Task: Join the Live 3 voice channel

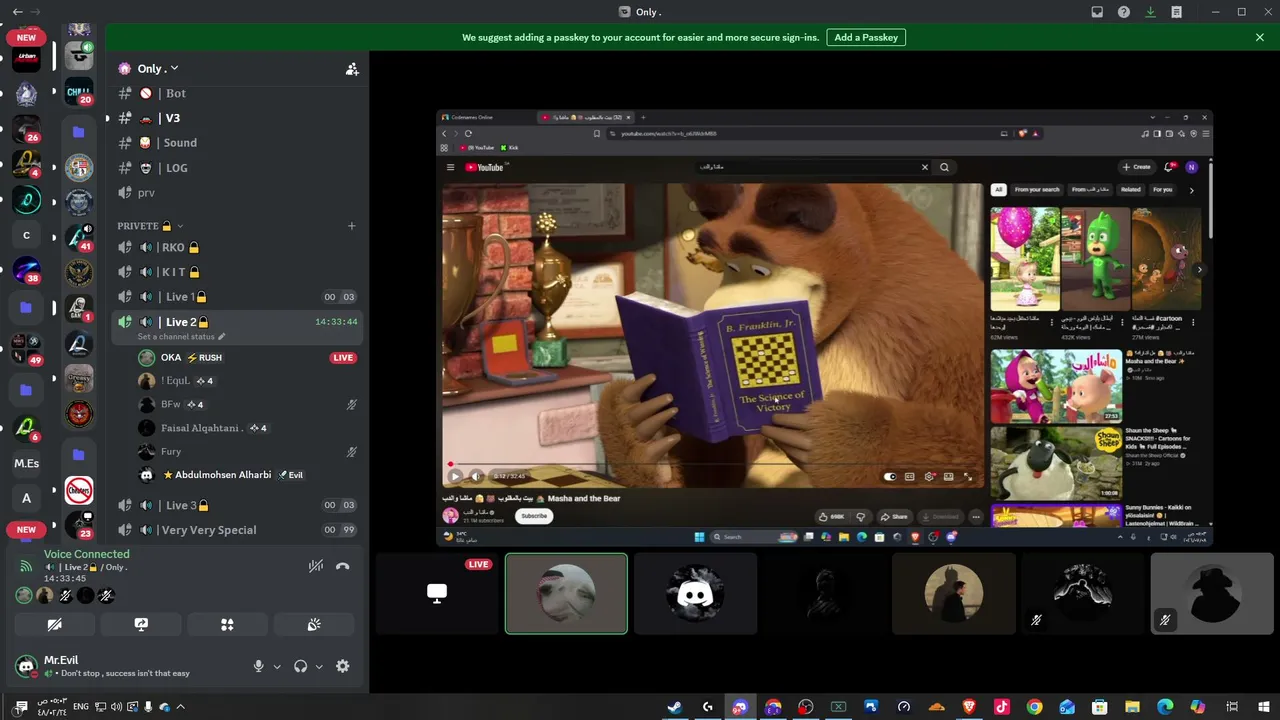Action: pyautogui.click(x=237, y=505)
